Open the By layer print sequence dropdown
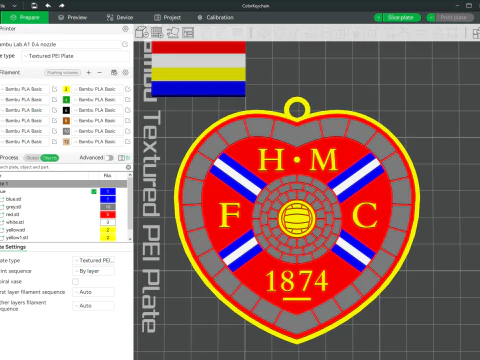Viewport: 480px width, 360px height. pyautogui.click(x=93, y=271)
